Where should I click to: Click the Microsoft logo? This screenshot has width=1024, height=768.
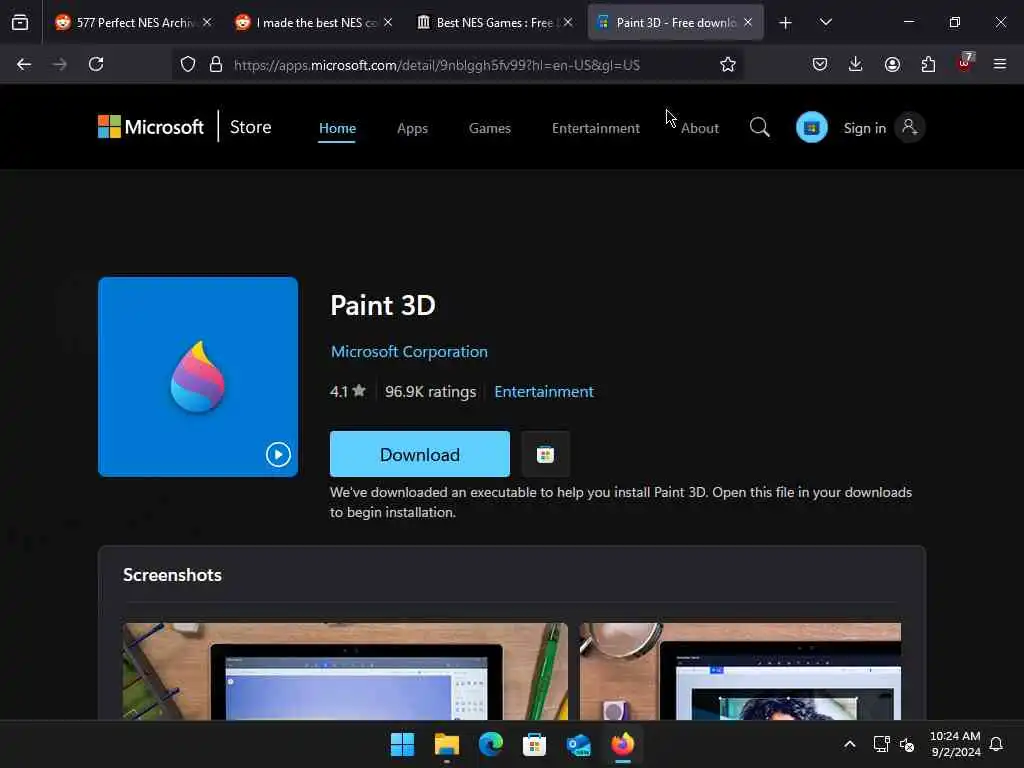tap(151, 127)
